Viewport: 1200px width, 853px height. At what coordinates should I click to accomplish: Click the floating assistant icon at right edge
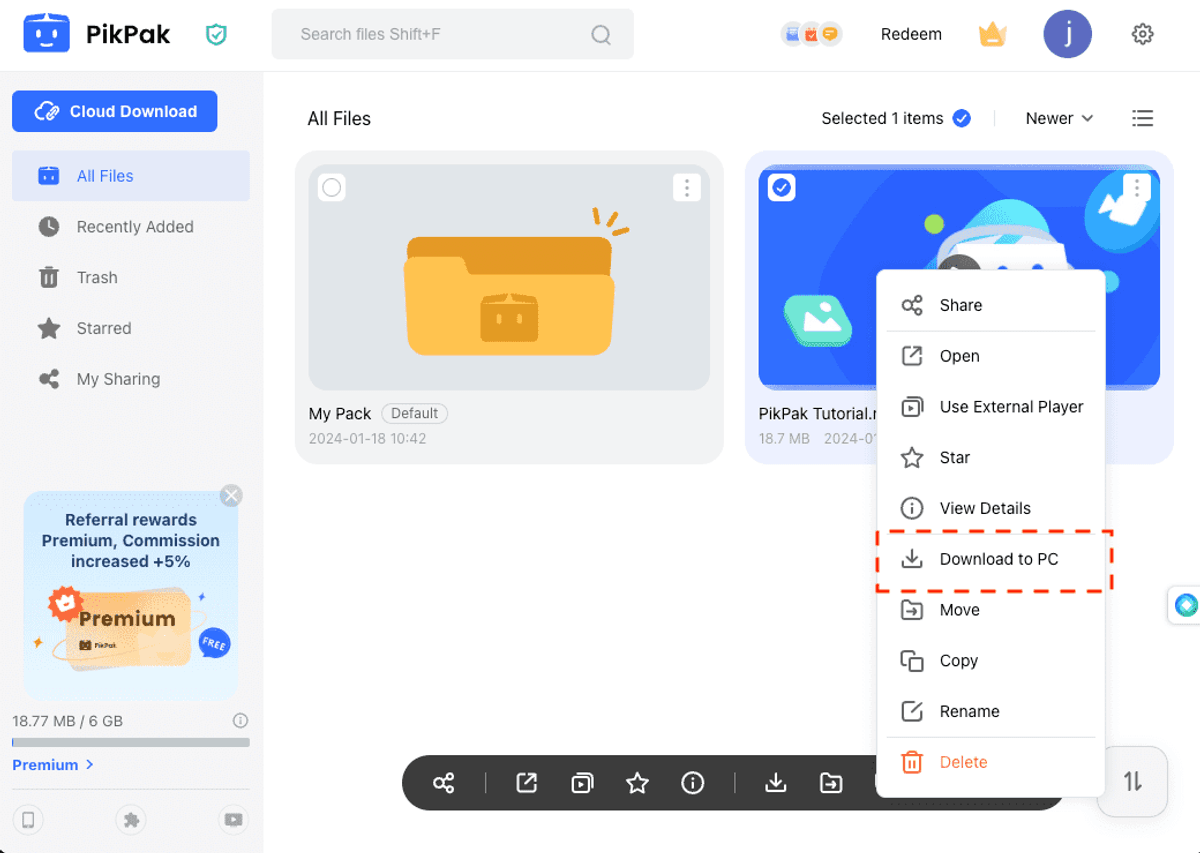click(1186, 605)
